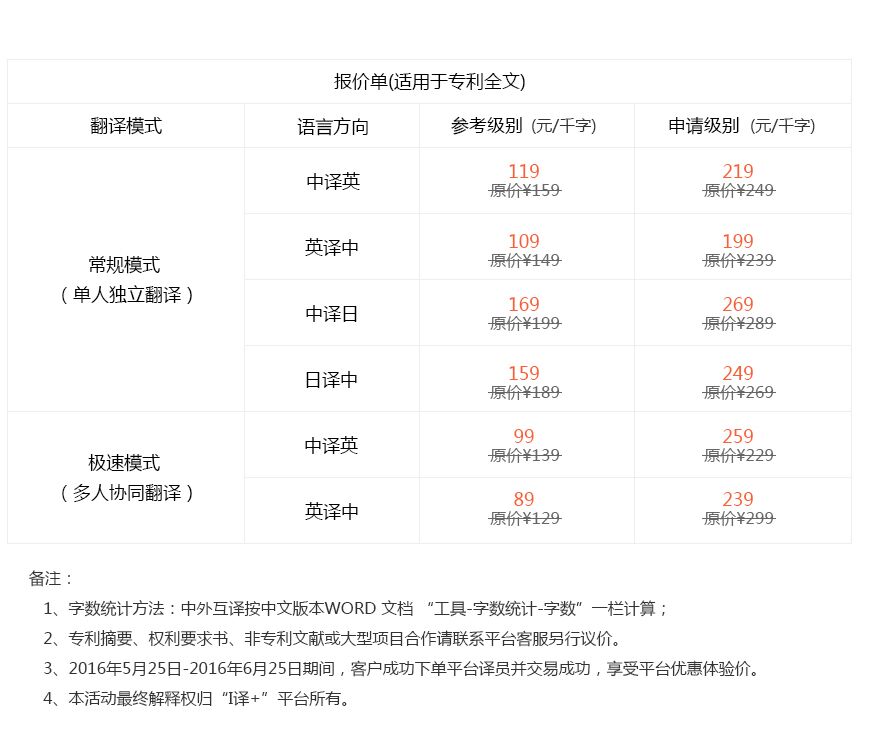
Task: Click the title 报价单(适用于专利全文)
Action: (429, 81)
